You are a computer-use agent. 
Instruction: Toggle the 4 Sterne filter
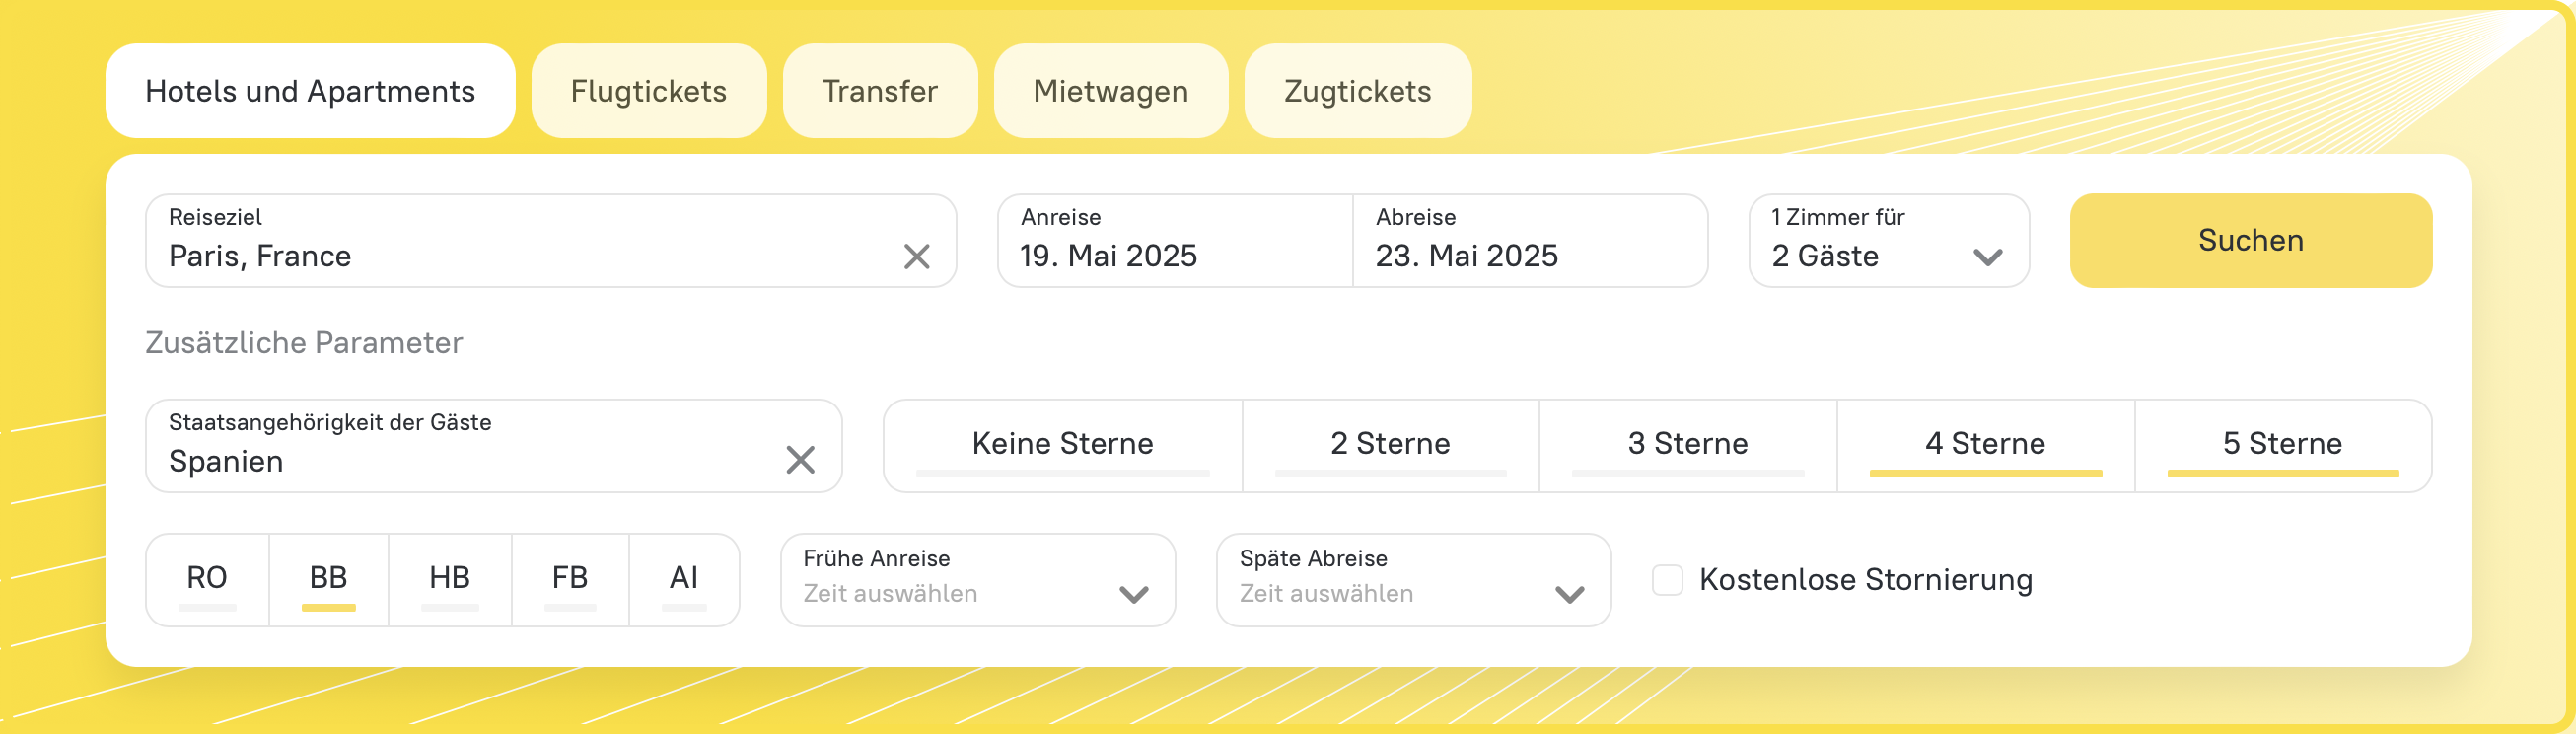(1985, 445)
